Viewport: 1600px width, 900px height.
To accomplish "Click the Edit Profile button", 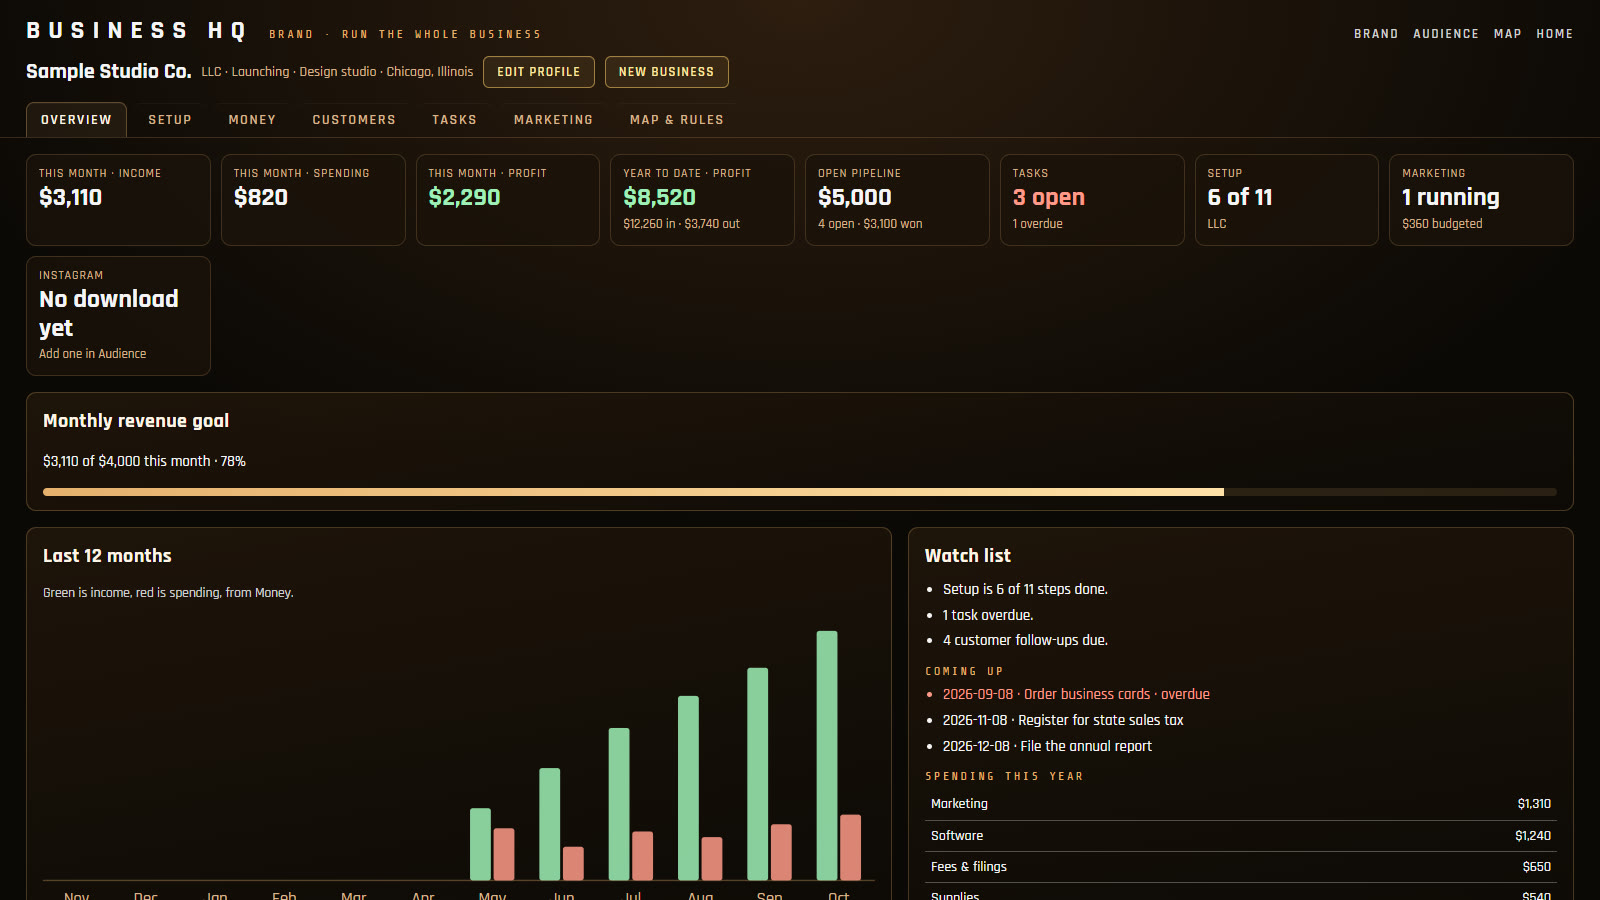I will click(539, 72).
